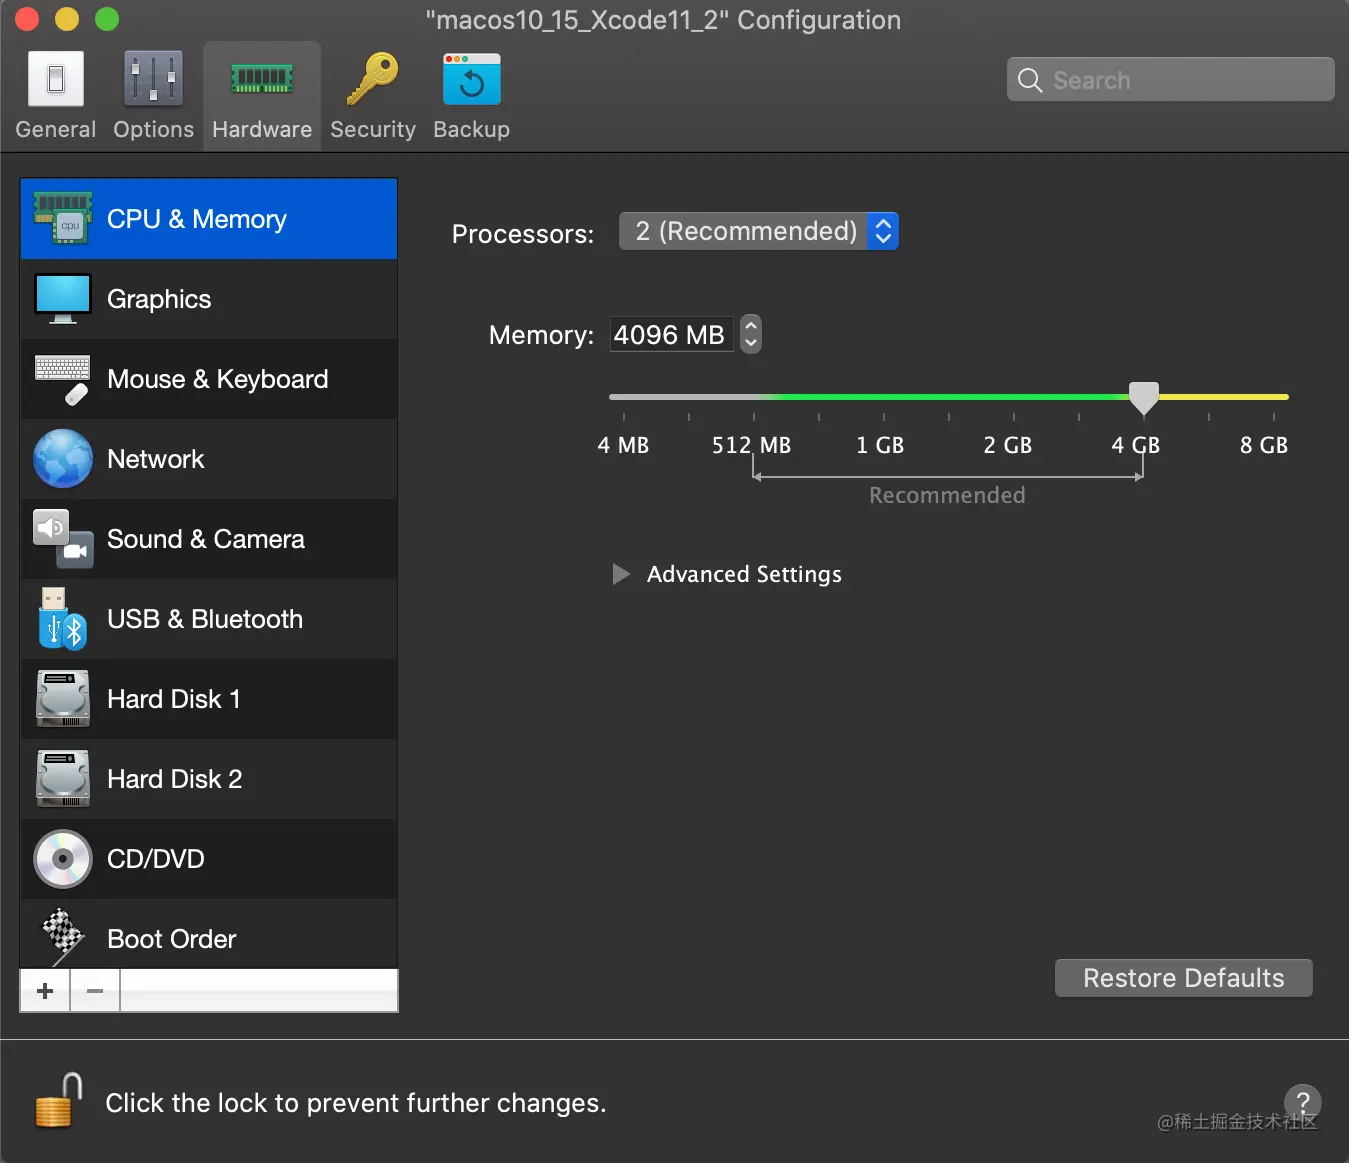Click the CD/DVD disc icon
Viewport: 1349px width, 1163px height.
coord(63,859)
